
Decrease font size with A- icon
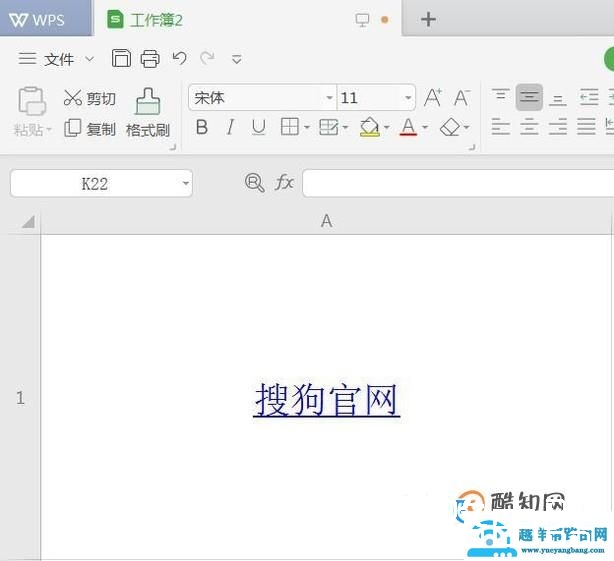(462, 97)
